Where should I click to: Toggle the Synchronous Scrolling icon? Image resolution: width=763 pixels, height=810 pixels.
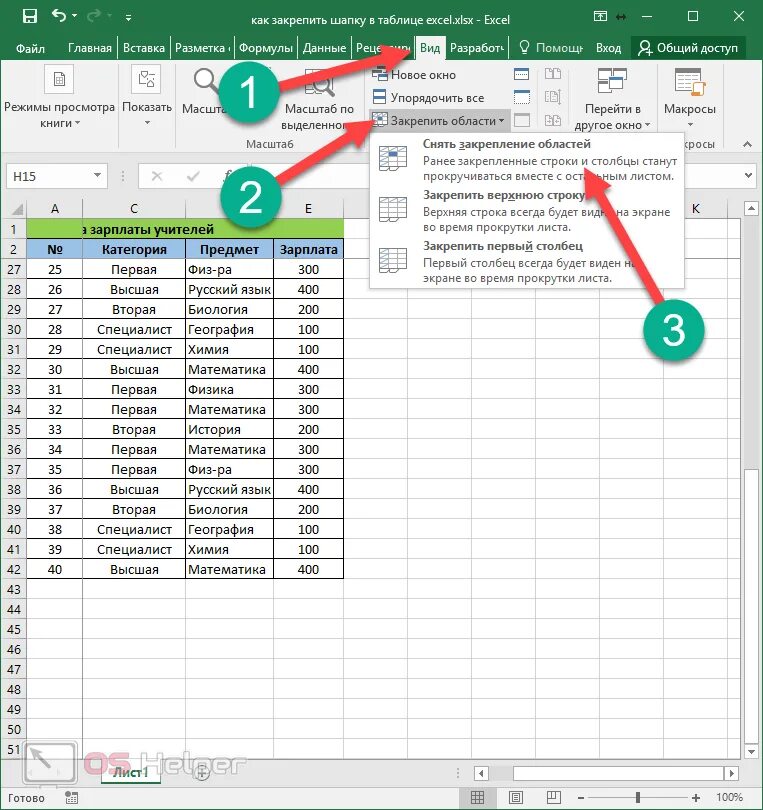click(x=553, y=97)
